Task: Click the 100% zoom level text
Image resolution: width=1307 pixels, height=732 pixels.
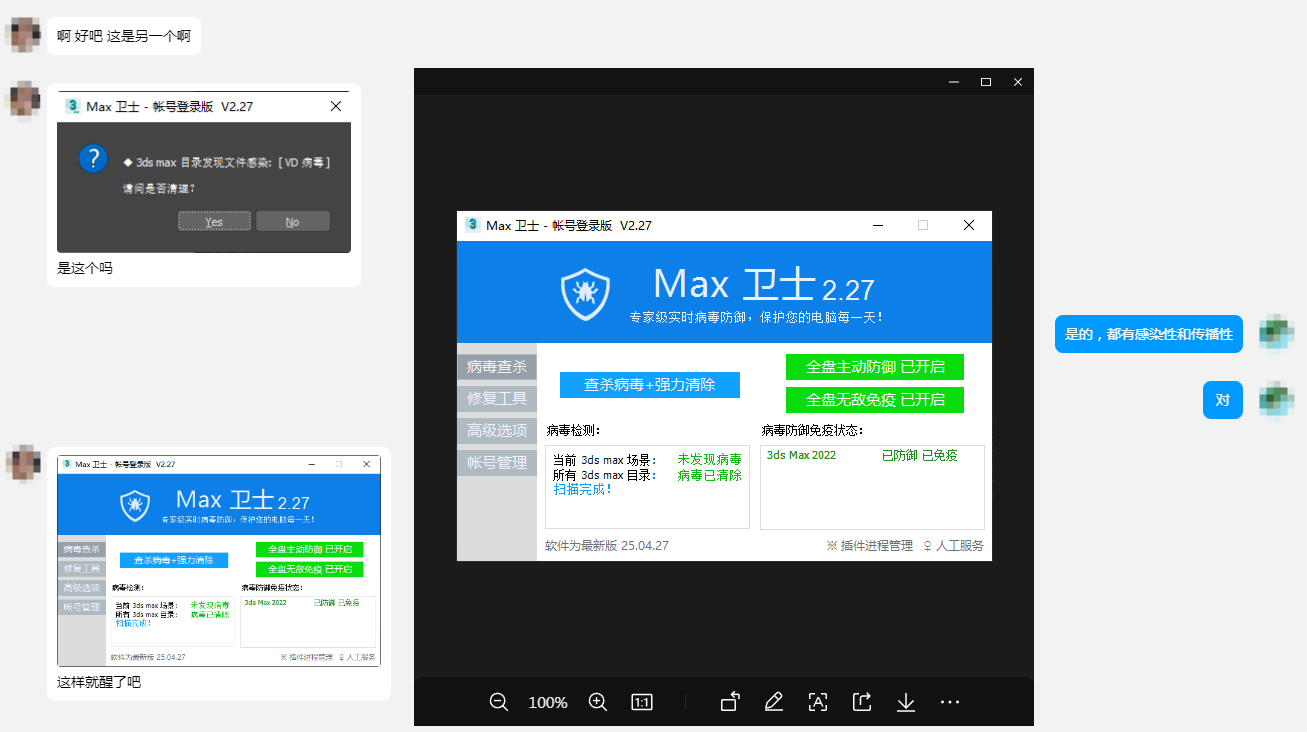Action: tap(548, 702)
